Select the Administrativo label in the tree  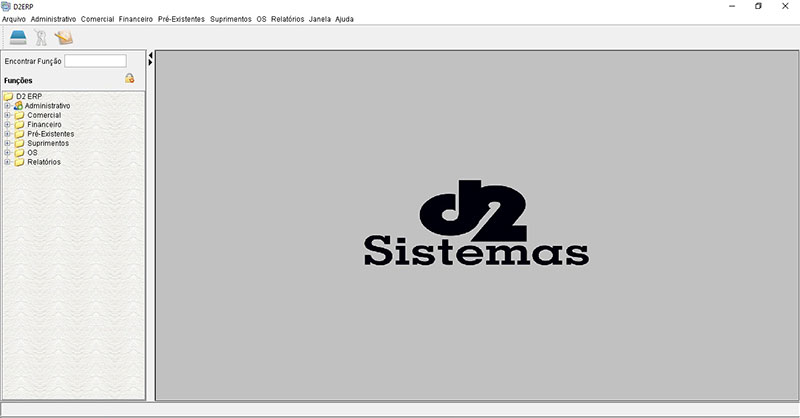click(x=47, y=106)
